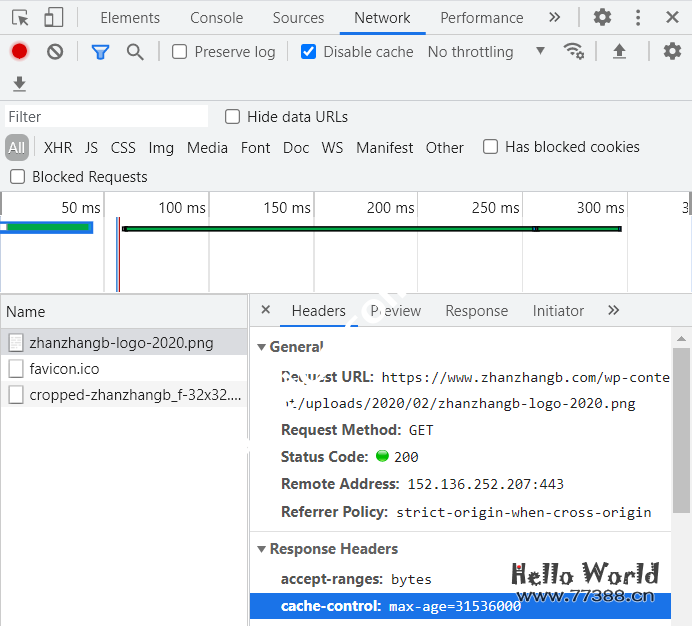This screenshot has height=626, width=692.
Task: Click the inspect element picker icon
Action: pyautogui.click(x=20, y=17)
